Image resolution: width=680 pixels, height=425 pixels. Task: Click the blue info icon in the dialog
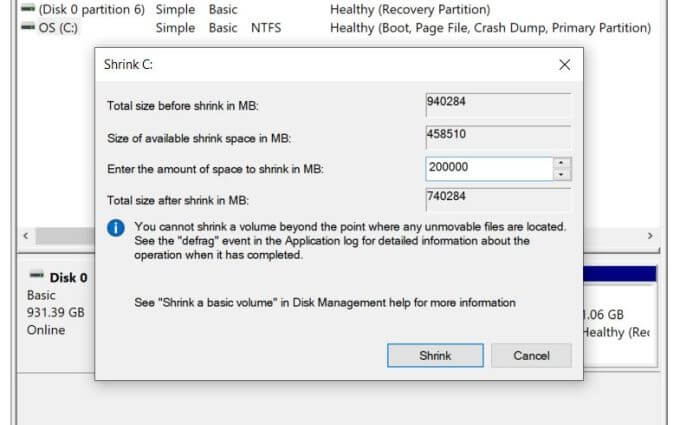click(117, 229)
